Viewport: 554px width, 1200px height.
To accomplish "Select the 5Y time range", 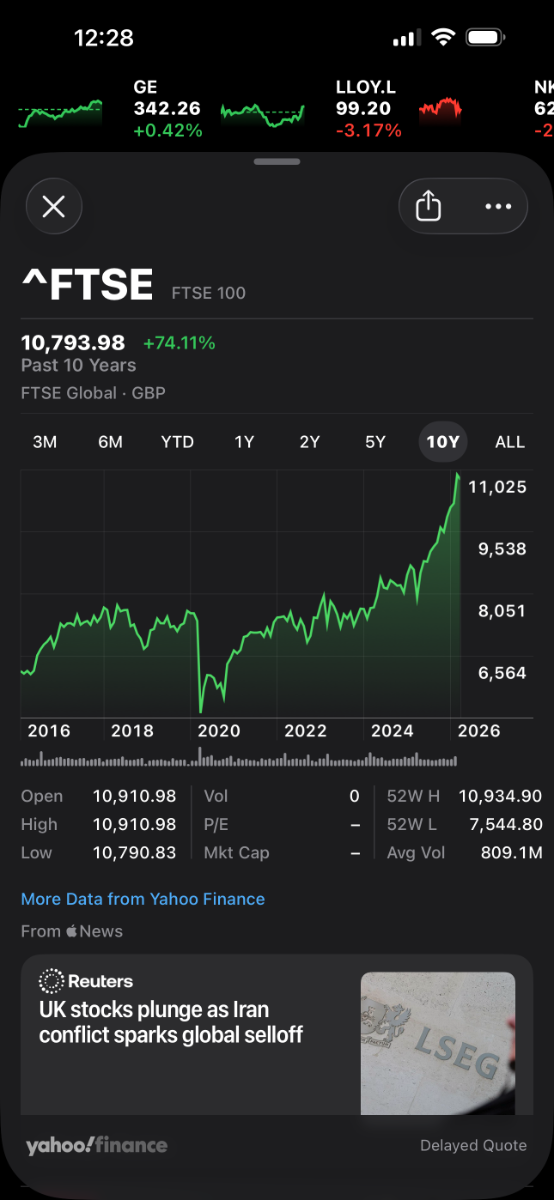I will (x=375, y=442).
